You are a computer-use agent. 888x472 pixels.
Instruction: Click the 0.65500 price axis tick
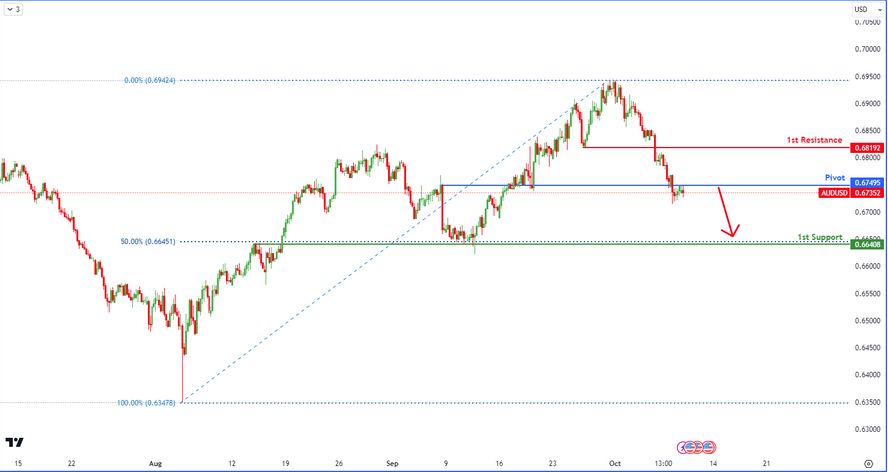(867, 294)
